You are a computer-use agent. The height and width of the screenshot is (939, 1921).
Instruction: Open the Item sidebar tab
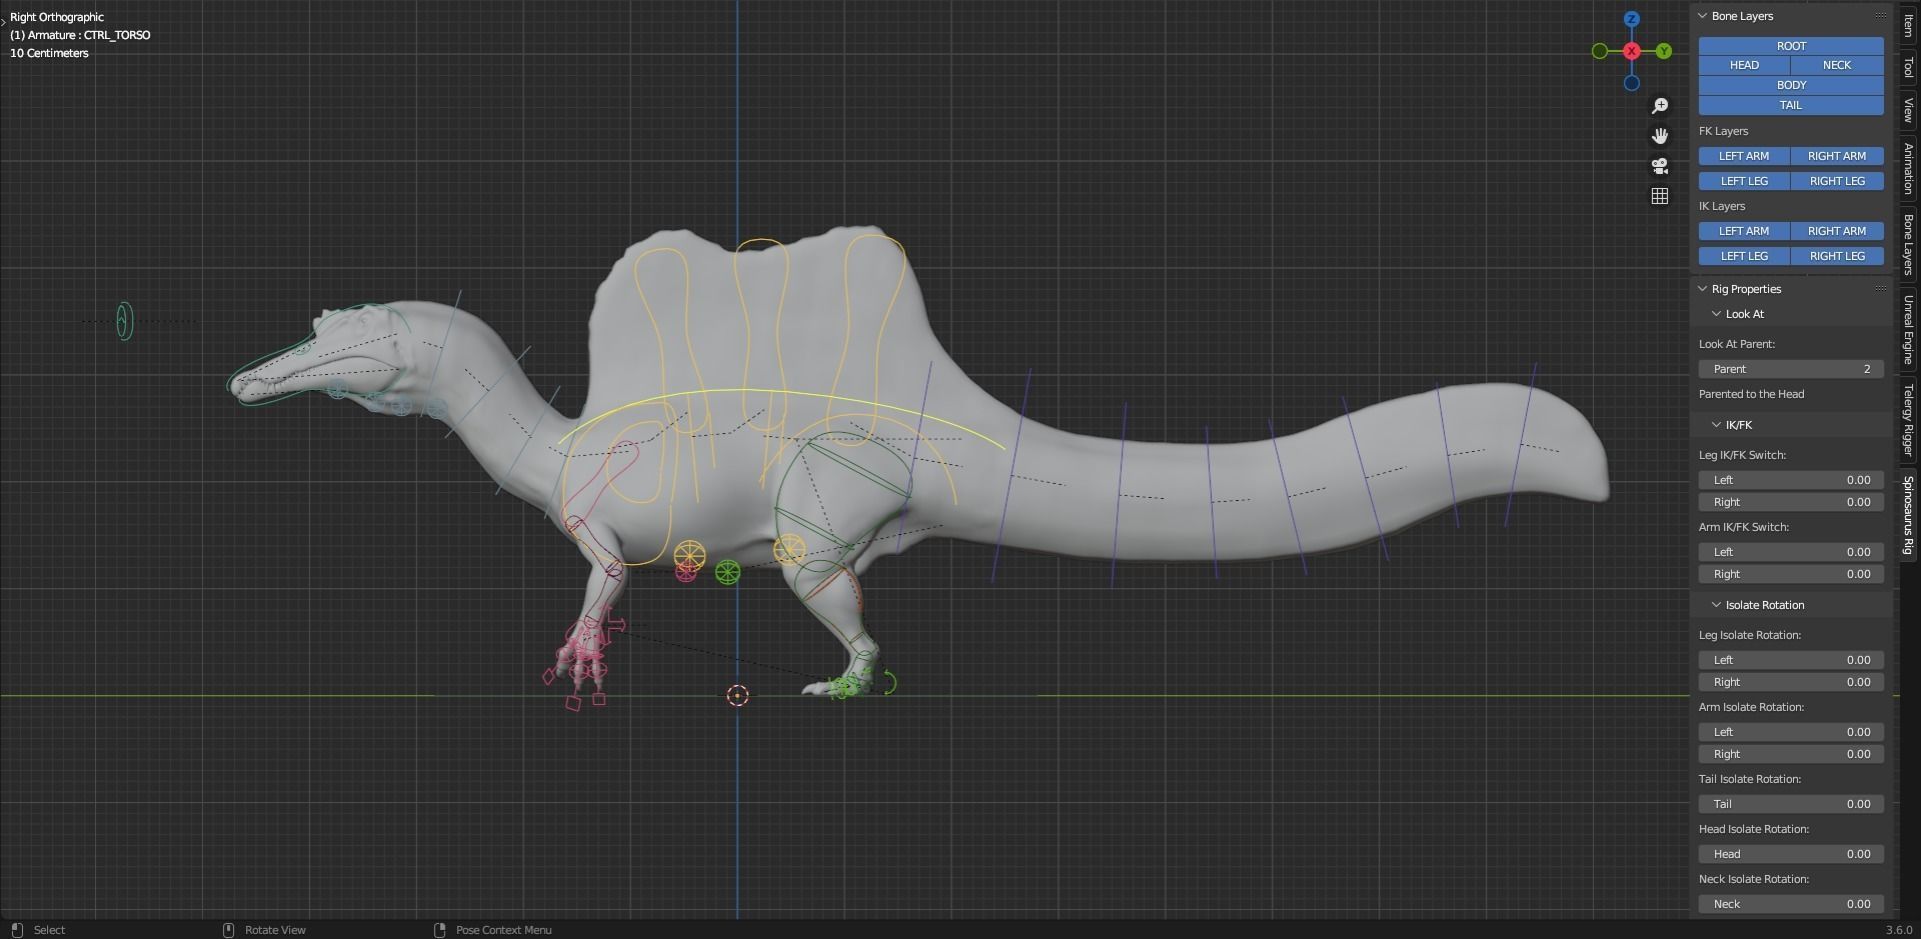click(1908, 24)
